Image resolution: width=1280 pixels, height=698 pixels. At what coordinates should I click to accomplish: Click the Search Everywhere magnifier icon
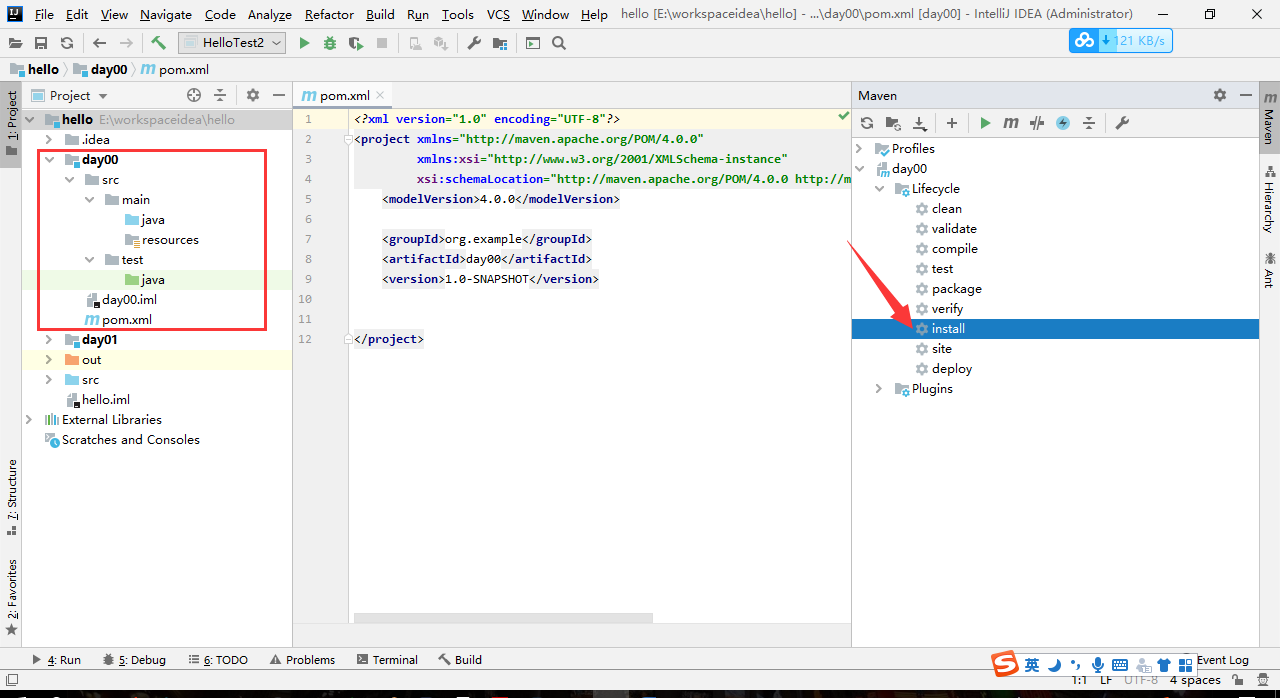pyautogui.click(x=559, y=43)
